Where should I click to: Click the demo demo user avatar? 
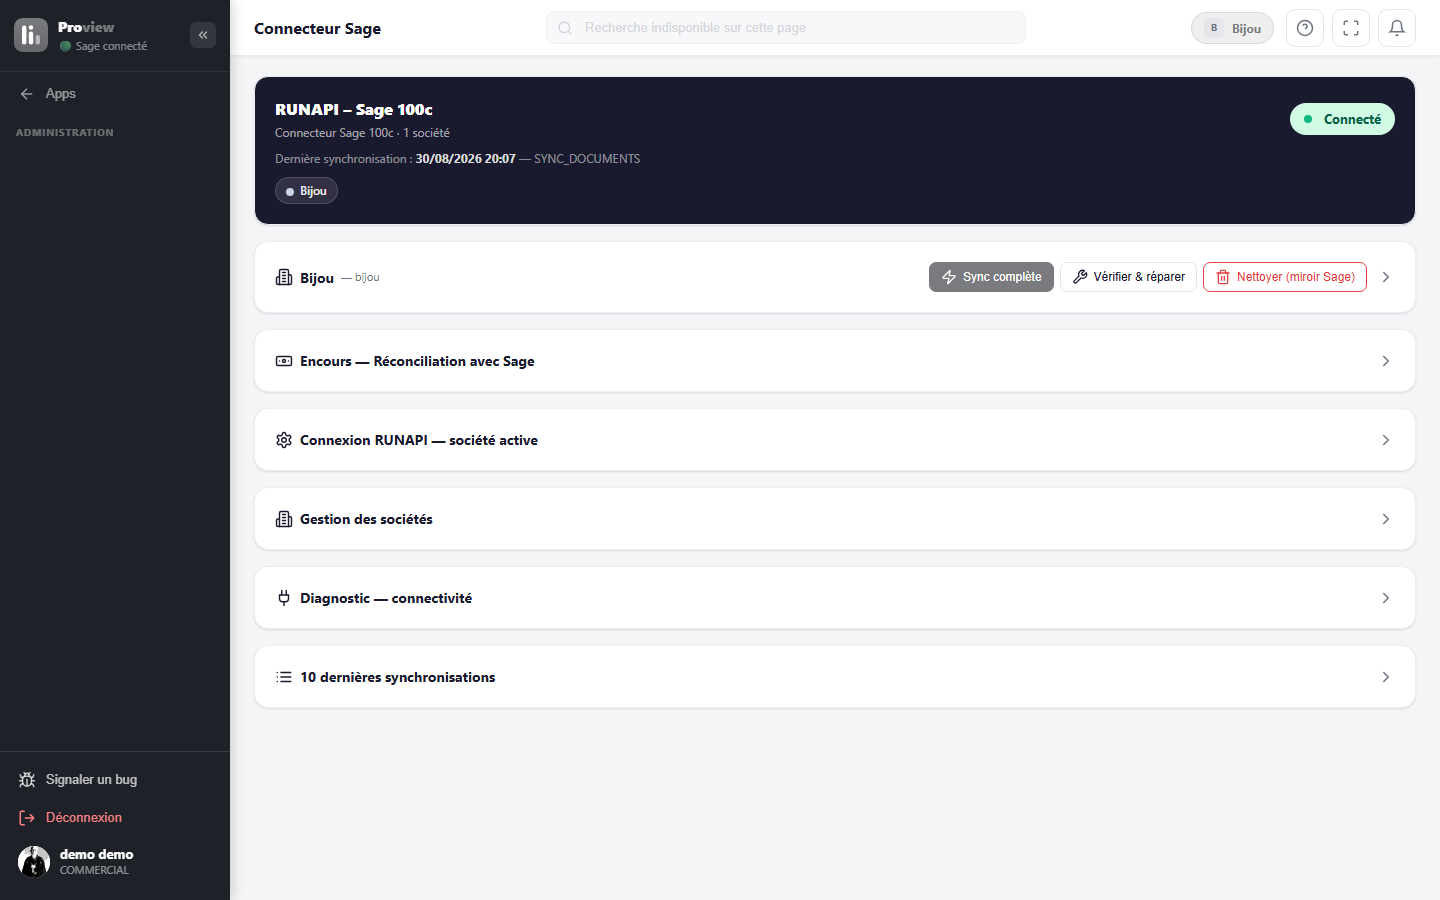coord(34,861)
